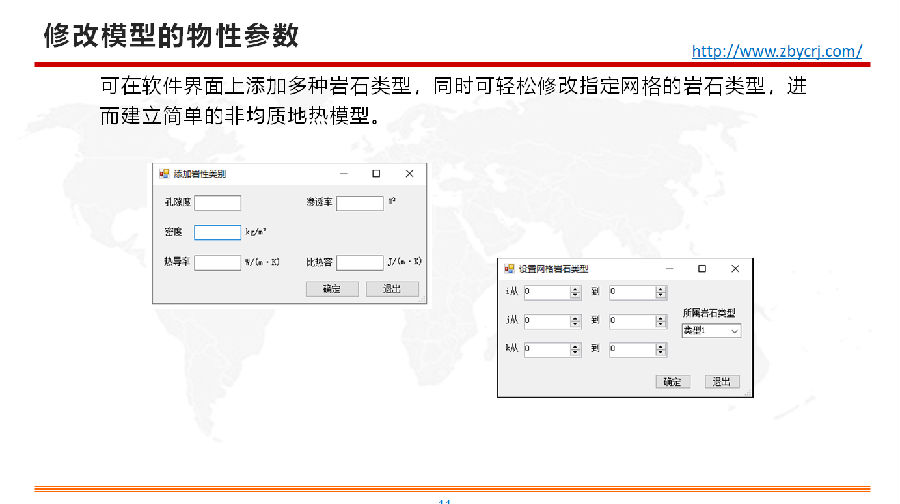Click the j从 start value spinner
This screenshot has height=504, width=900.
coord(546,322)
